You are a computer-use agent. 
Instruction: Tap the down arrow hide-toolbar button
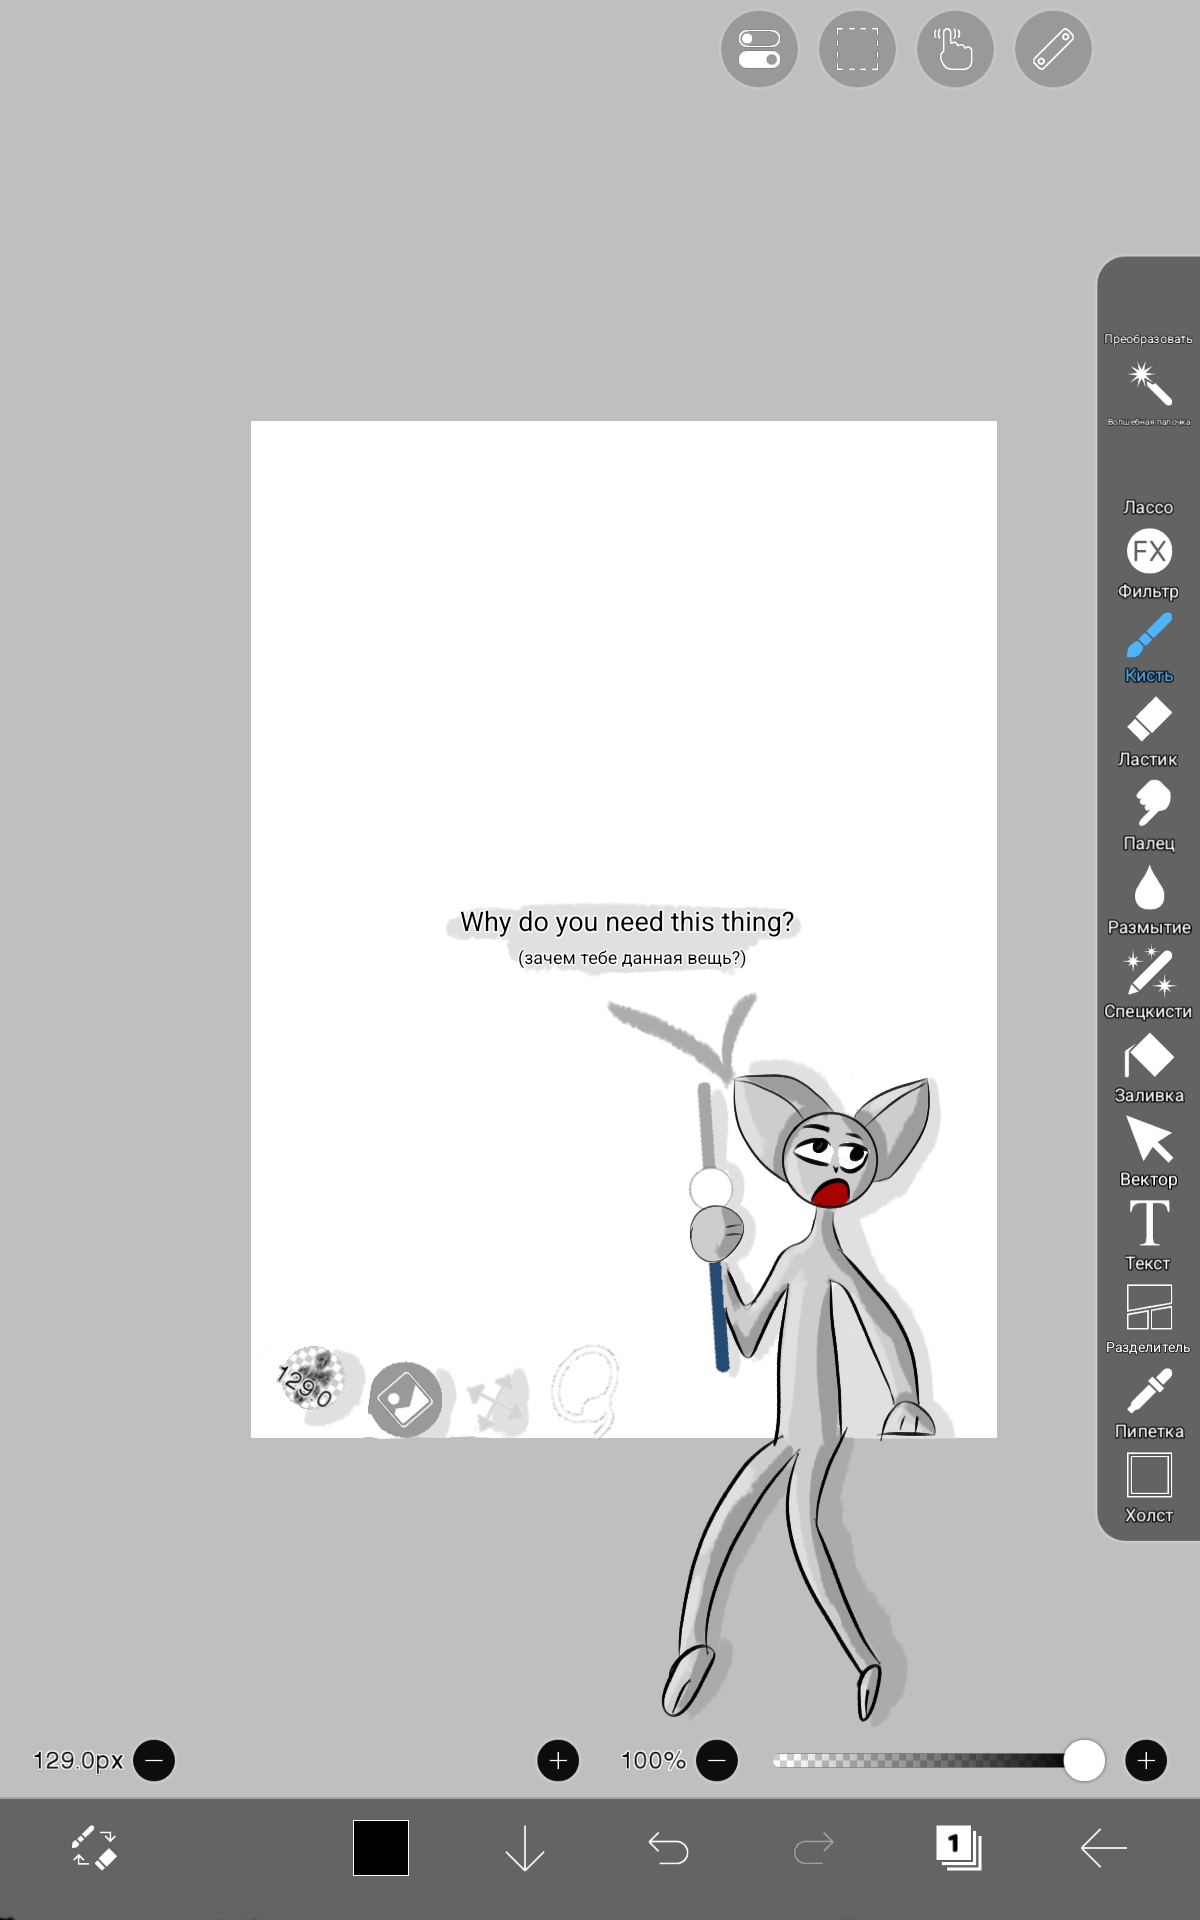[x=525, y=1848]
